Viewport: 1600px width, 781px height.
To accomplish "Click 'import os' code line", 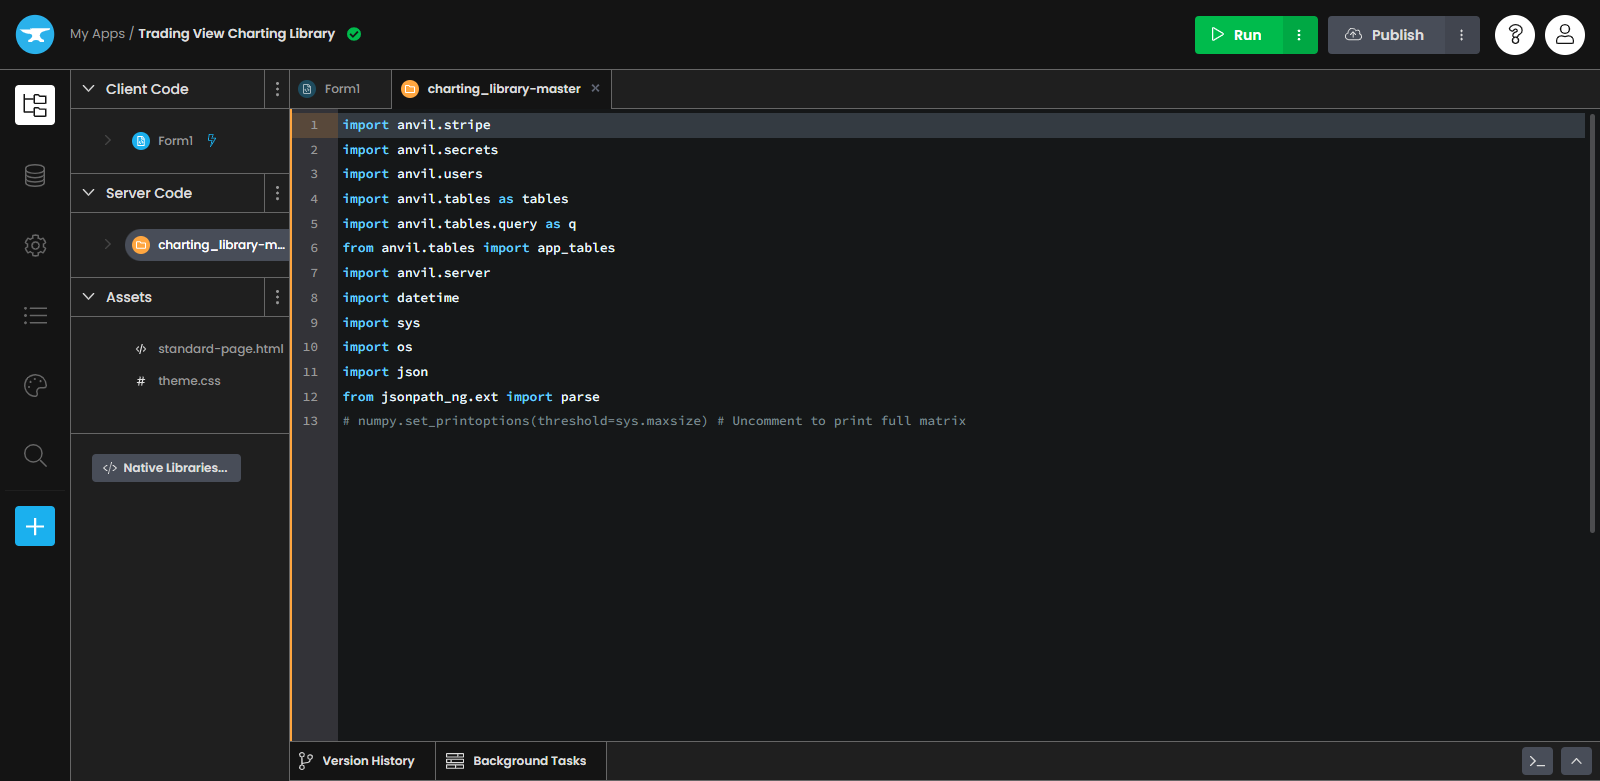I will point(377,347).
